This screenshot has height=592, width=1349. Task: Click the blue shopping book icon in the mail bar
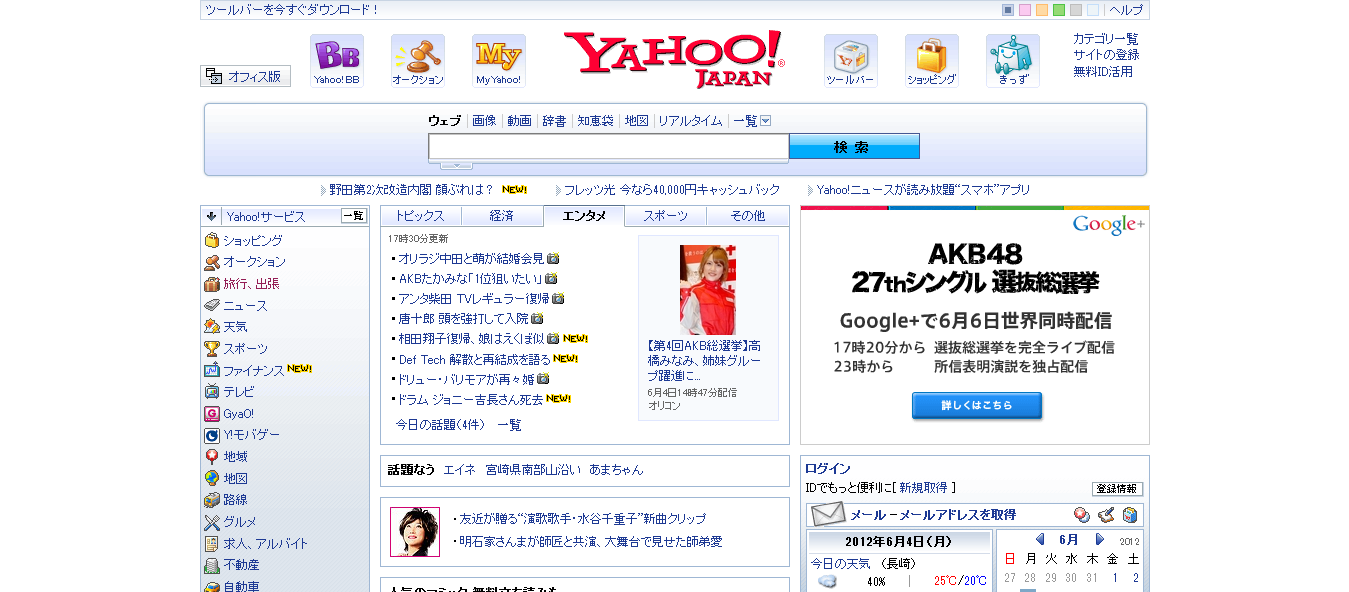click(1130, 515)
